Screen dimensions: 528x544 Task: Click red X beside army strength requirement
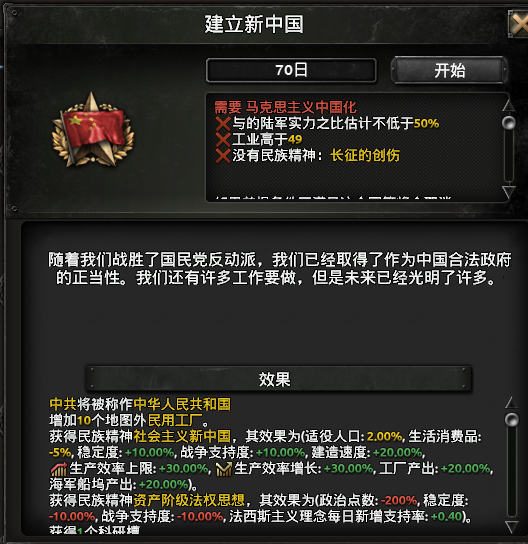pos(223,124)
